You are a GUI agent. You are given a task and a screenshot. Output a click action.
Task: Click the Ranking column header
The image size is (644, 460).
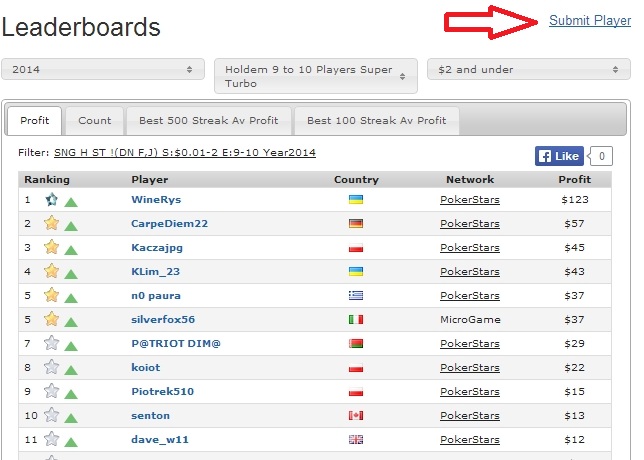coord(47,179)
